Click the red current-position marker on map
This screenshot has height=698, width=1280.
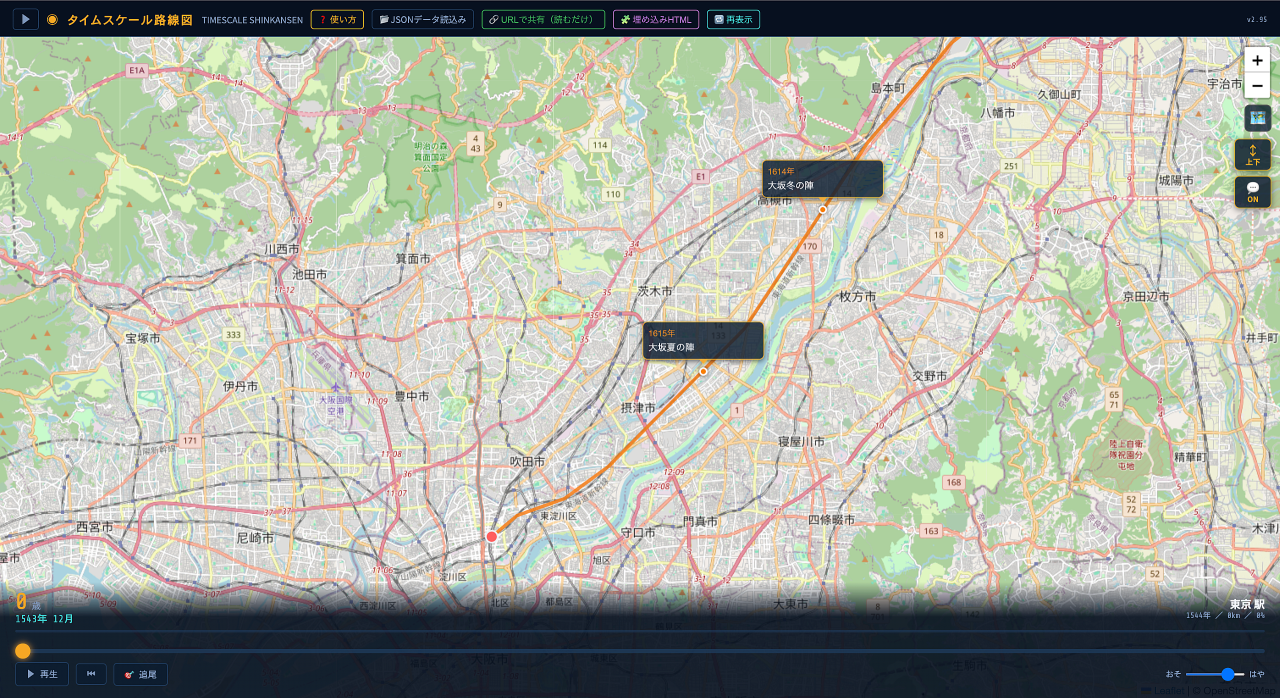[x=492, y=537]
